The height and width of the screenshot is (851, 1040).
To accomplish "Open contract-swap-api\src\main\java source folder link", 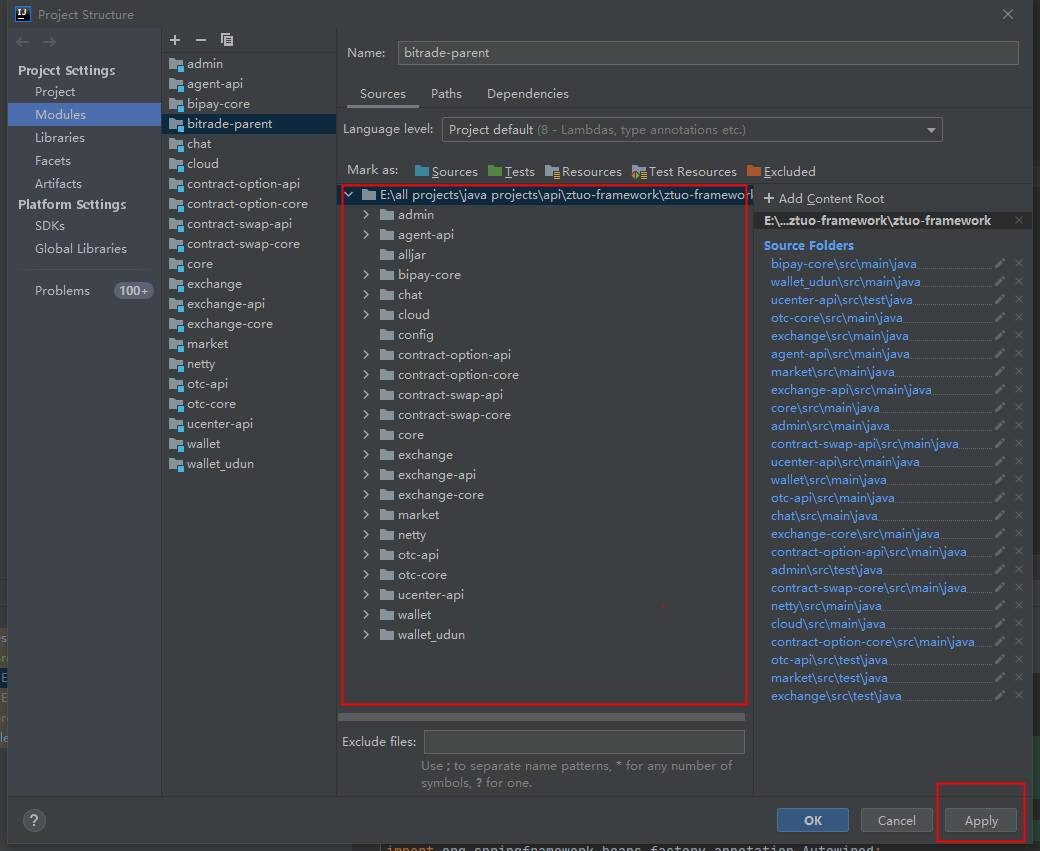I will (x=864, y=444).
